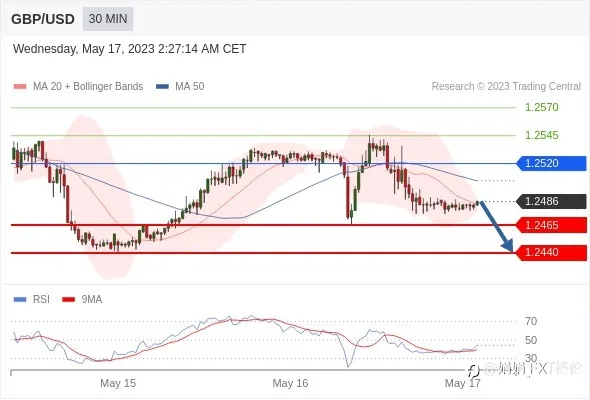Click the 30 MIN timeframe button
590x400 pixels.
click(x=108, y=19)
